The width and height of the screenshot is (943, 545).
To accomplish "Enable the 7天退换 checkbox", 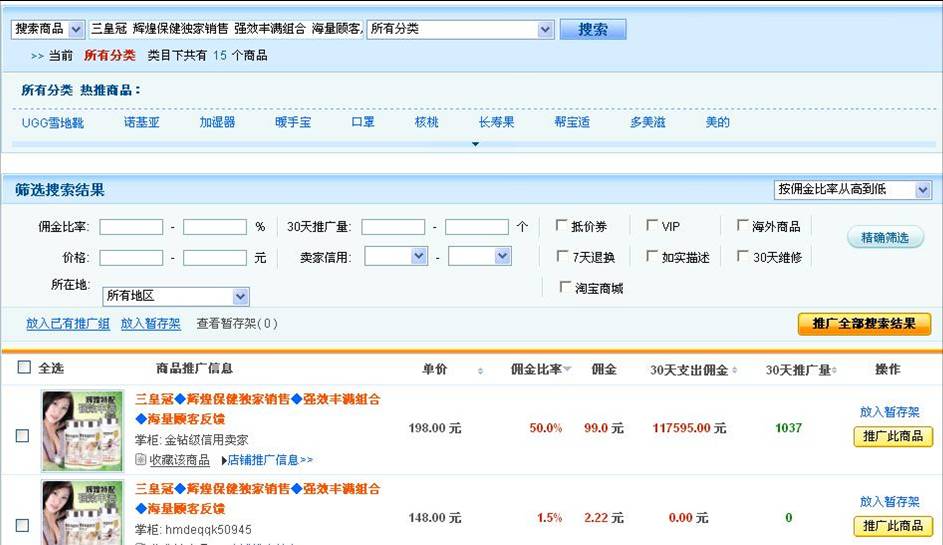I will pos(562,256).
